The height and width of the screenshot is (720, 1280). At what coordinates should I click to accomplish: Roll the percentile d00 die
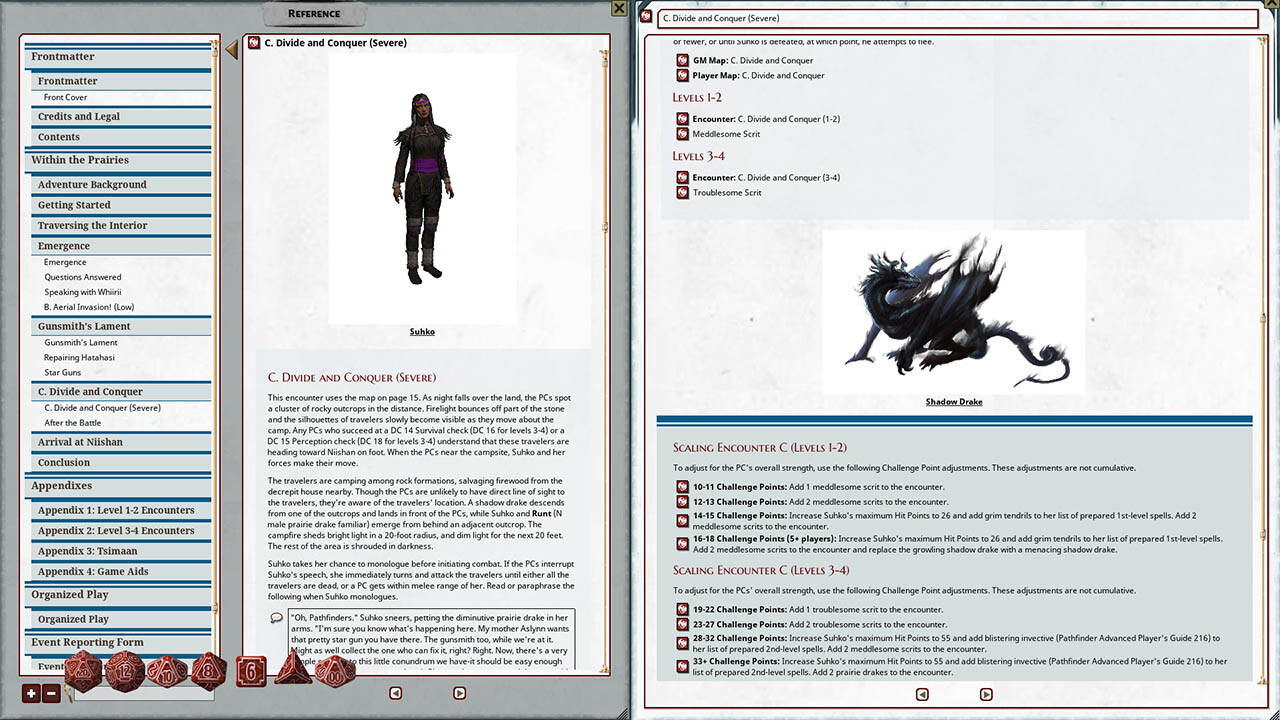[x=333, y=672]
